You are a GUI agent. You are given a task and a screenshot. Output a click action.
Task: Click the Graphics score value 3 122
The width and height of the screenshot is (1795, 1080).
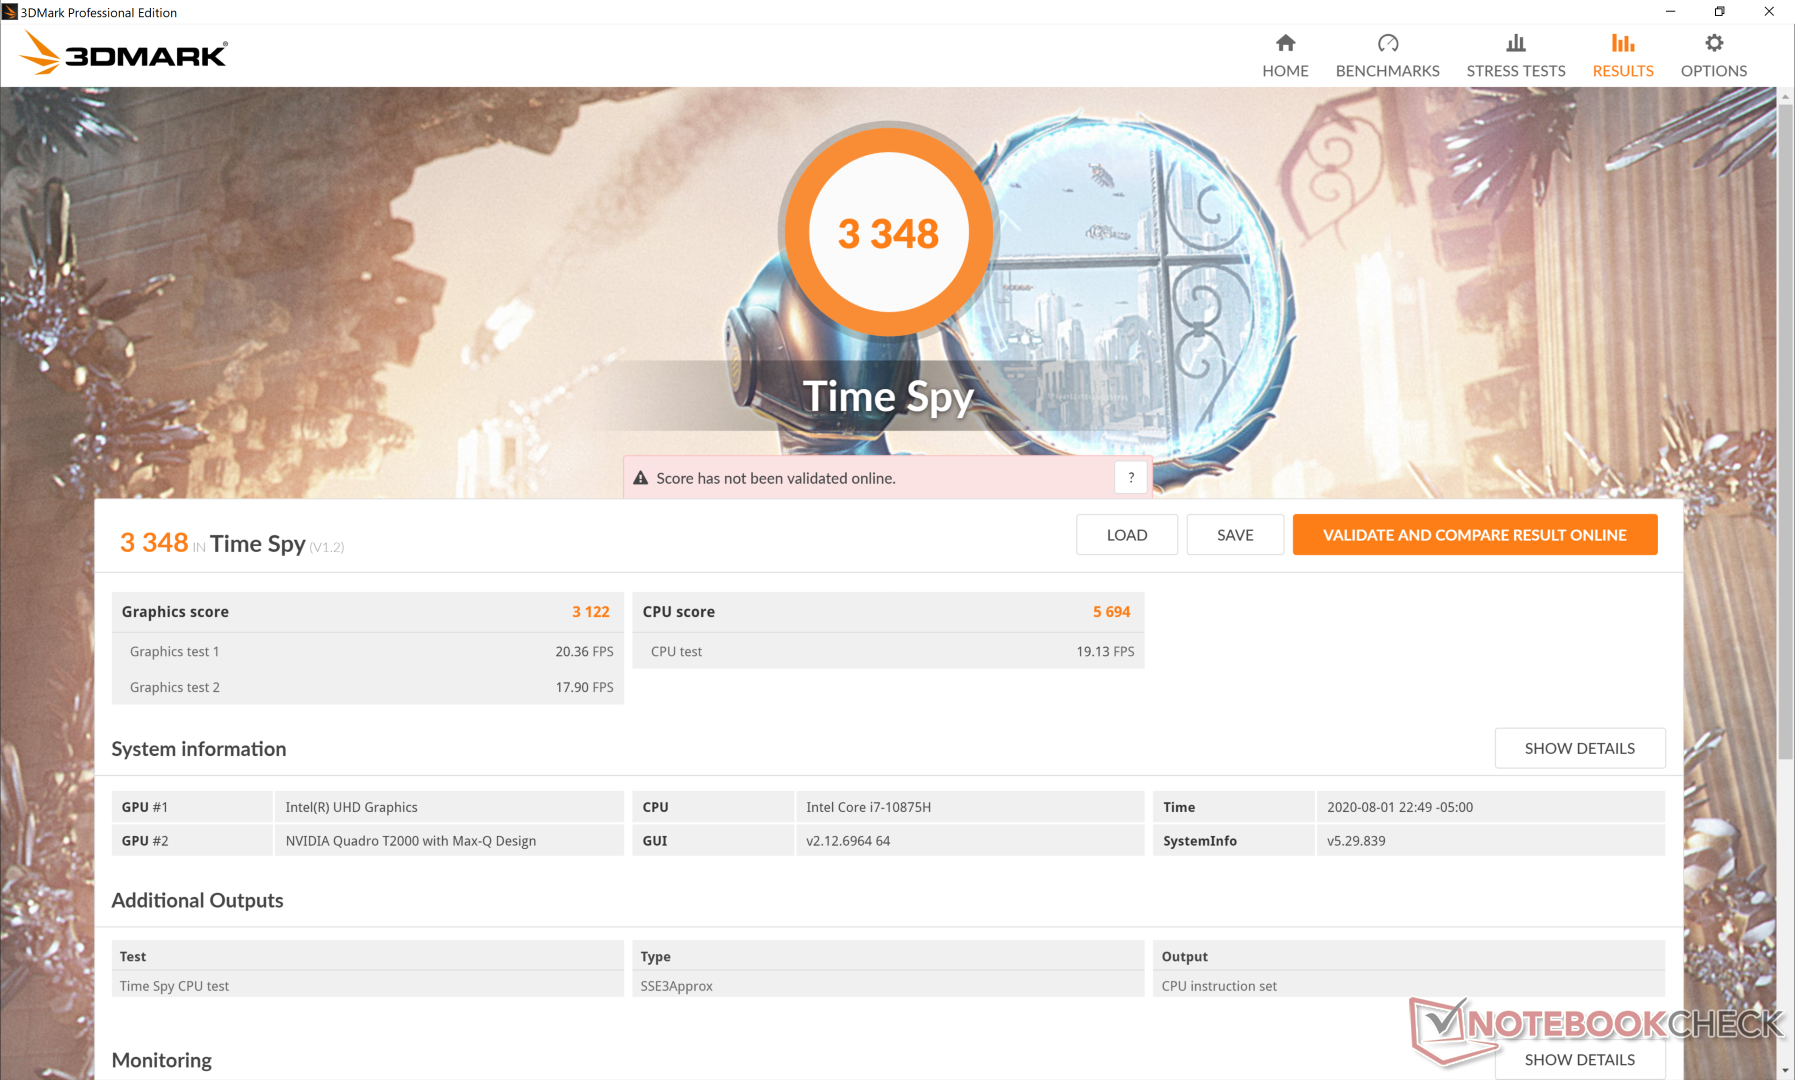(x=591, y=612)
